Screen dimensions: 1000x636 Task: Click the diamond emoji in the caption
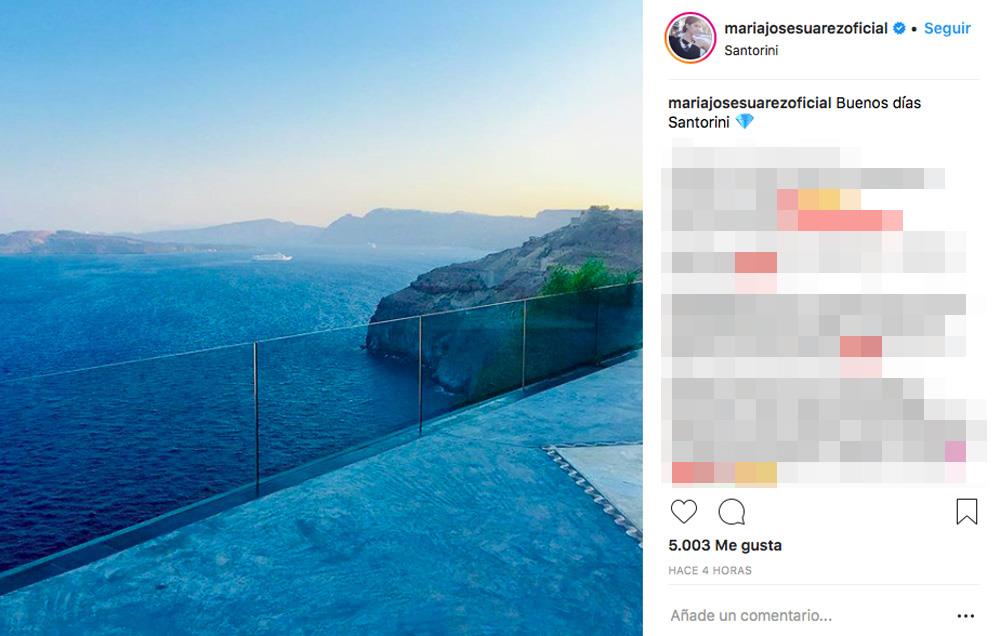[744, 121]
